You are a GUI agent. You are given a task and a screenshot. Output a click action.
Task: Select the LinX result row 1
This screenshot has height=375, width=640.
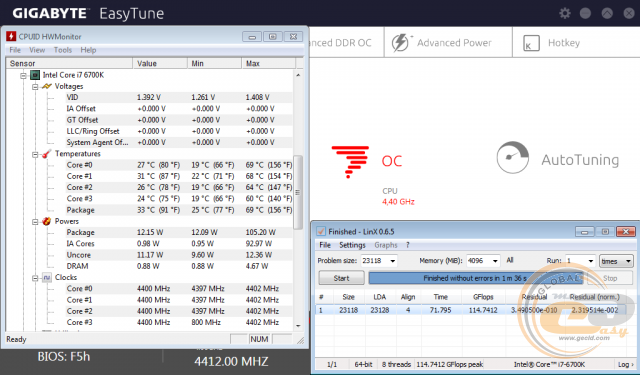[x=471, y=310]
